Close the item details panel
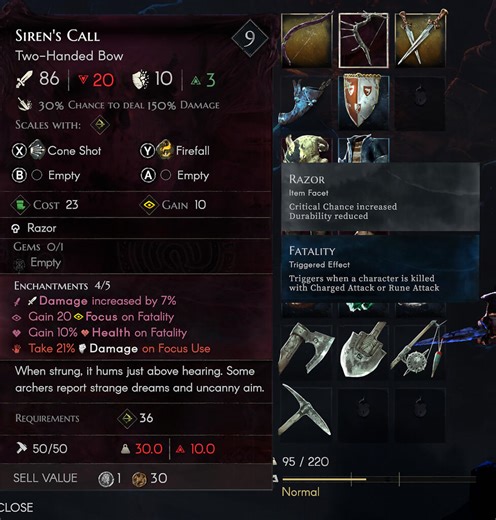The image size is (496, 520). [x=16, y=507]
